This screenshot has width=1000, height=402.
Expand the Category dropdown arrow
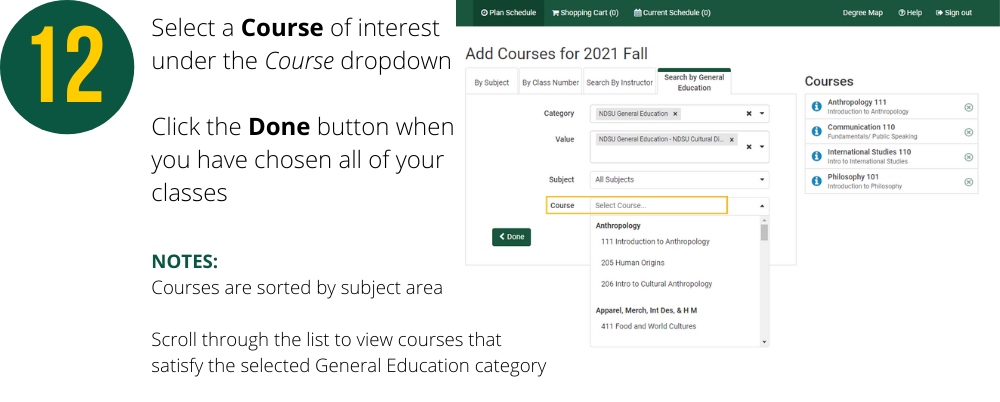click(x=763, y=114)
